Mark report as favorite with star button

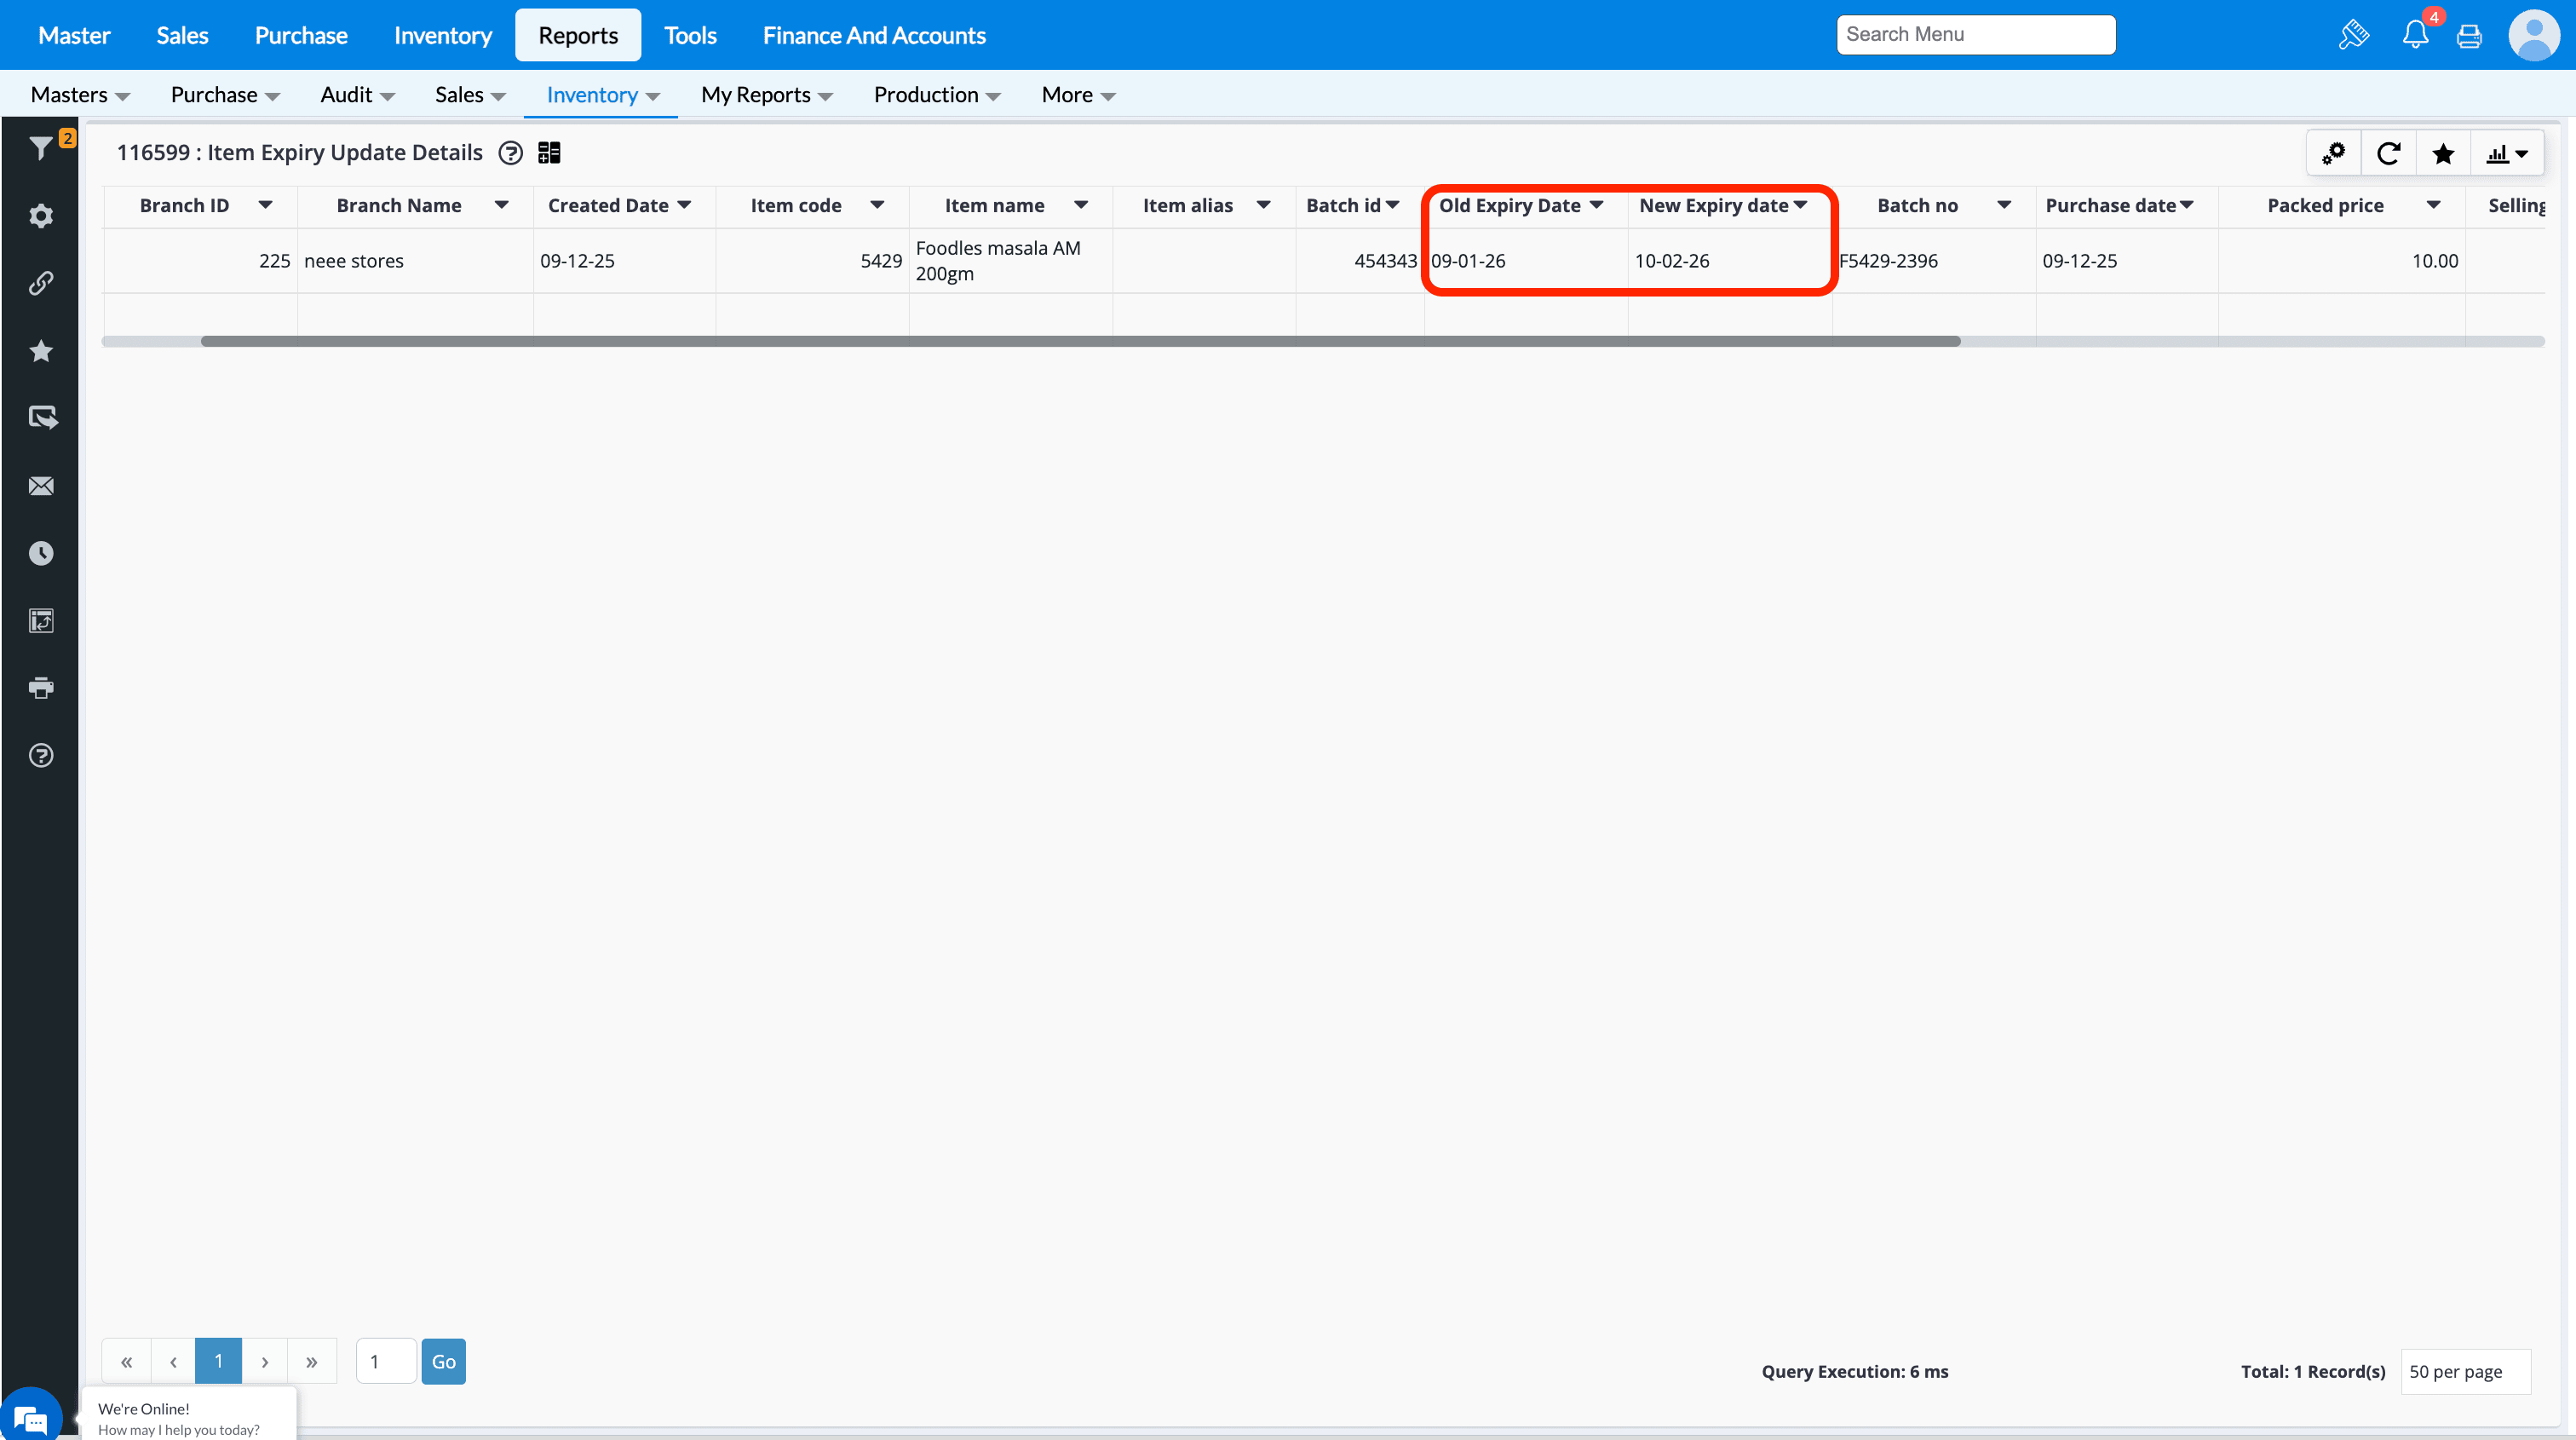tap(2442, 153)
